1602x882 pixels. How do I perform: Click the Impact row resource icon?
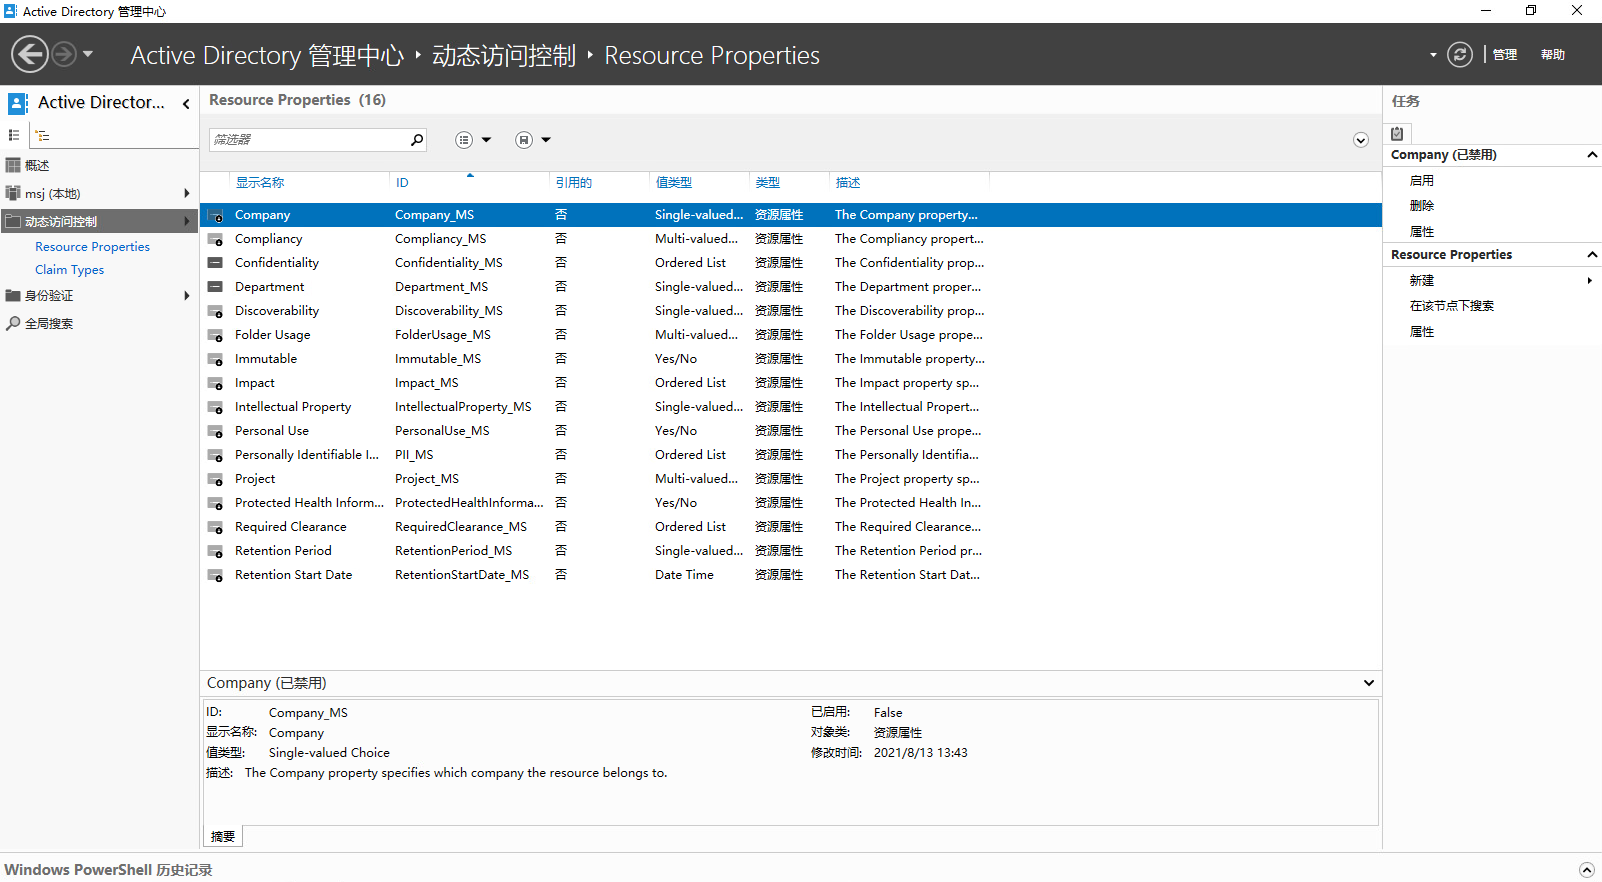coord(215,383)
